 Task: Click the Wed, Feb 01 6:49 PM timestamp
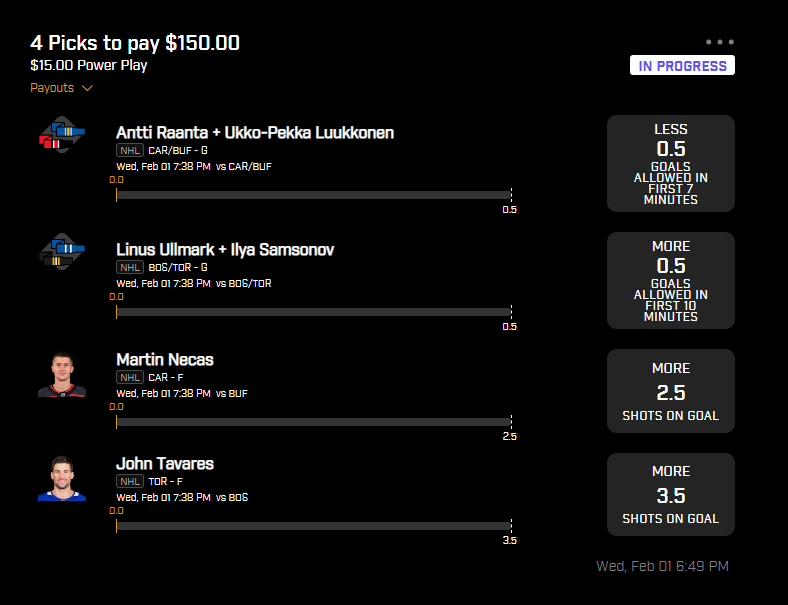[662, 566]
